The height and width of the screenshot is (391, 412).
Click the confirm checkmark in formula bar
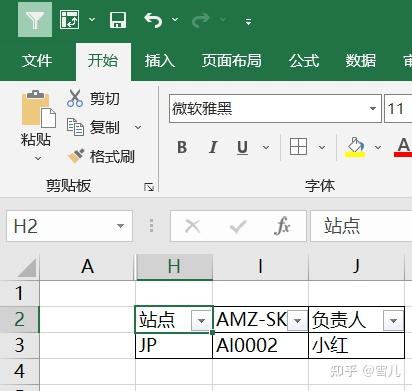[238, 227]
